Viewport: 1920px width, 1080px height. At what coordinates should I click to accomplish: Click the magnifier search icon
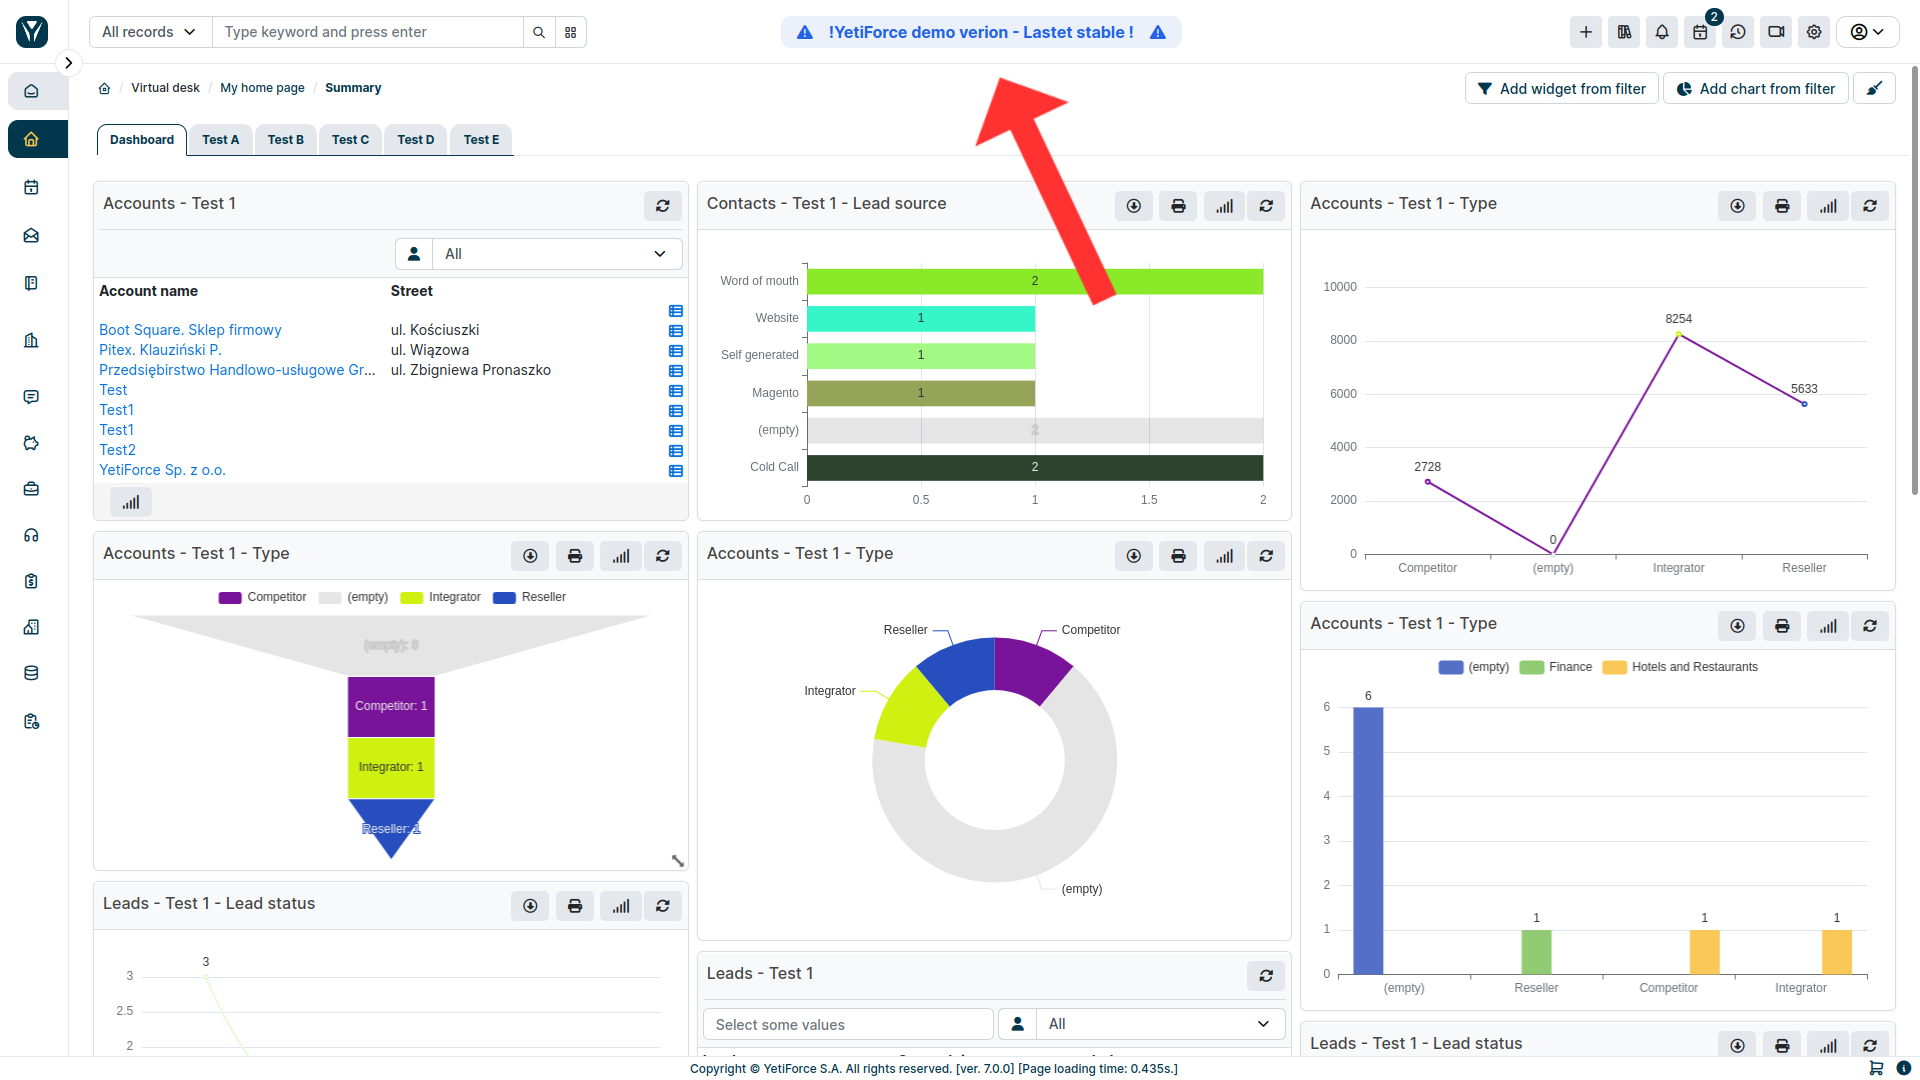click(539, 32)
